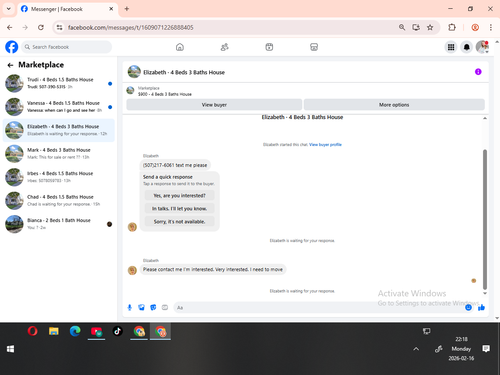
Task: Click the listing thumbnail in chat header
Action: pyautogui.click(x=134, y=72)
